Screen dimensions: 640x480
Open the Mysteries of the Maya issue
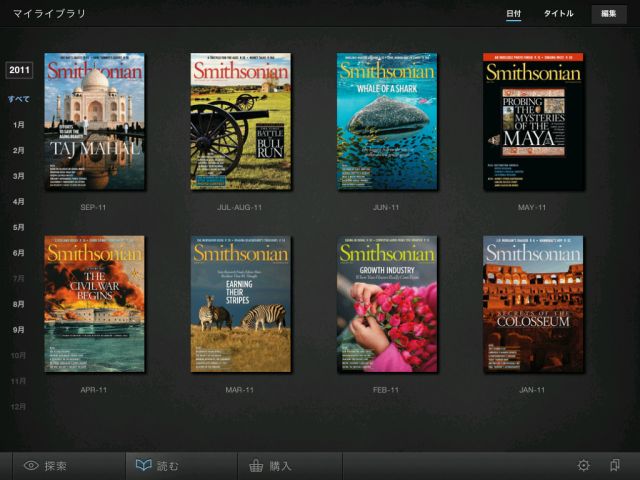(x=533, y=121)
